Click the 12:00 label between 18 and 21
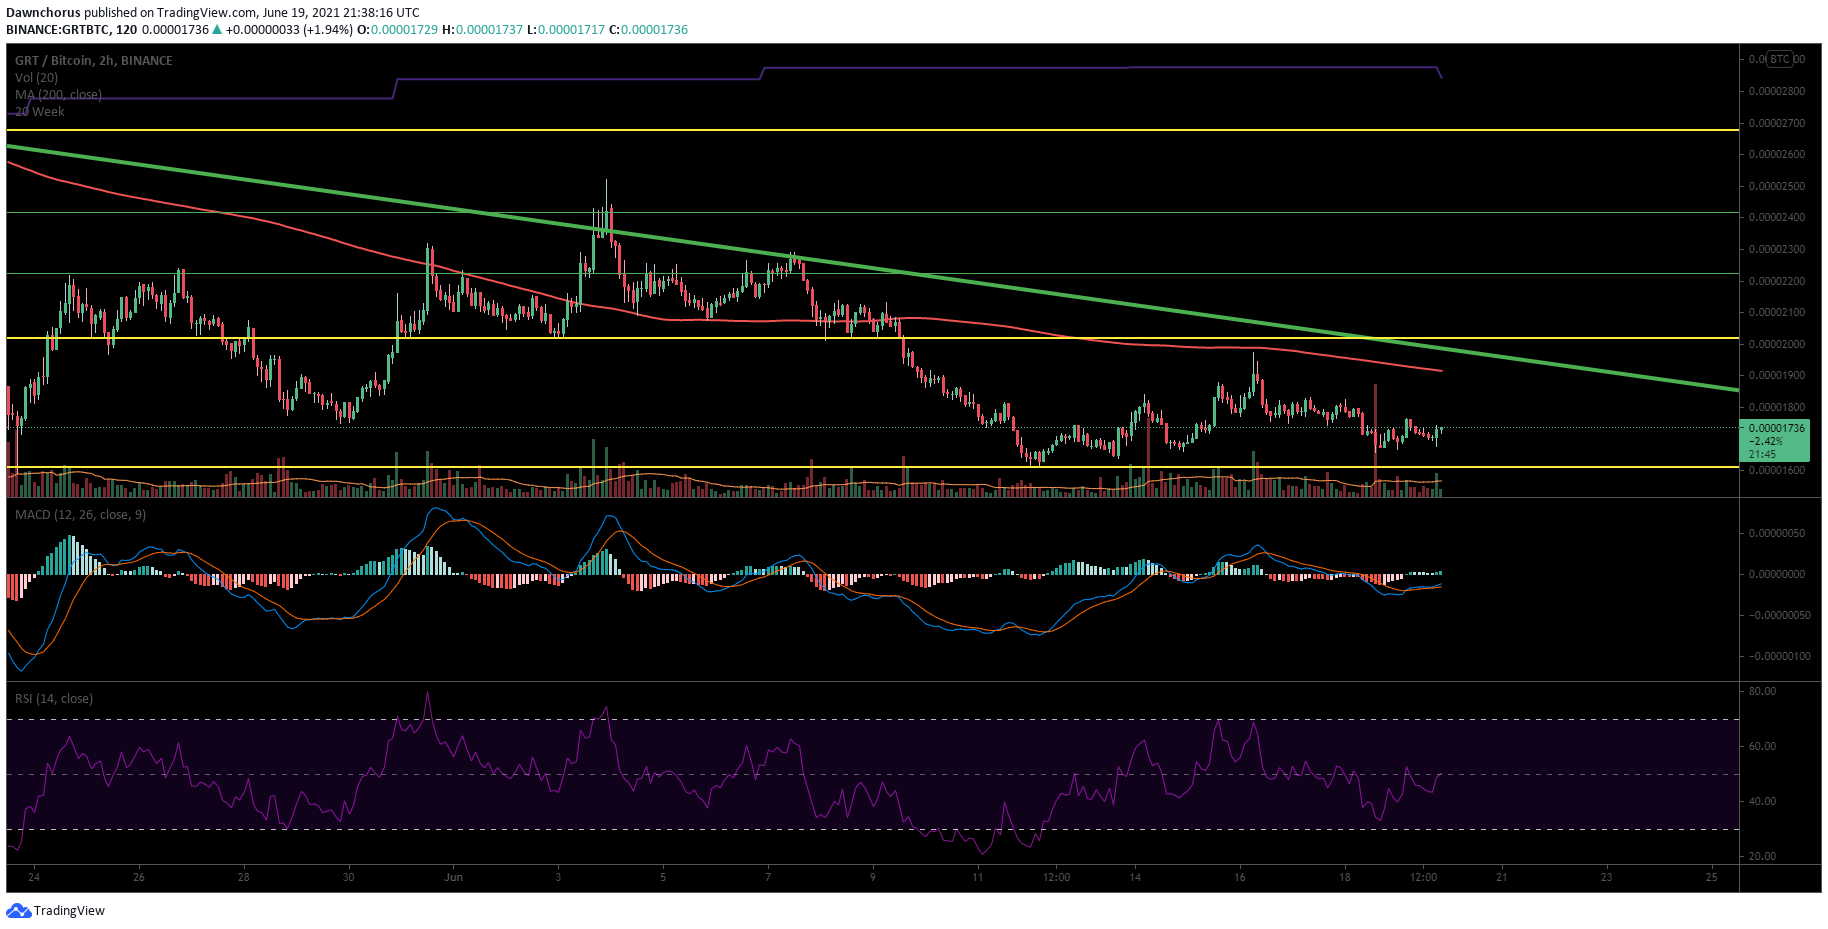Screen dimensions: 1828x929 tap(1423, 877)
